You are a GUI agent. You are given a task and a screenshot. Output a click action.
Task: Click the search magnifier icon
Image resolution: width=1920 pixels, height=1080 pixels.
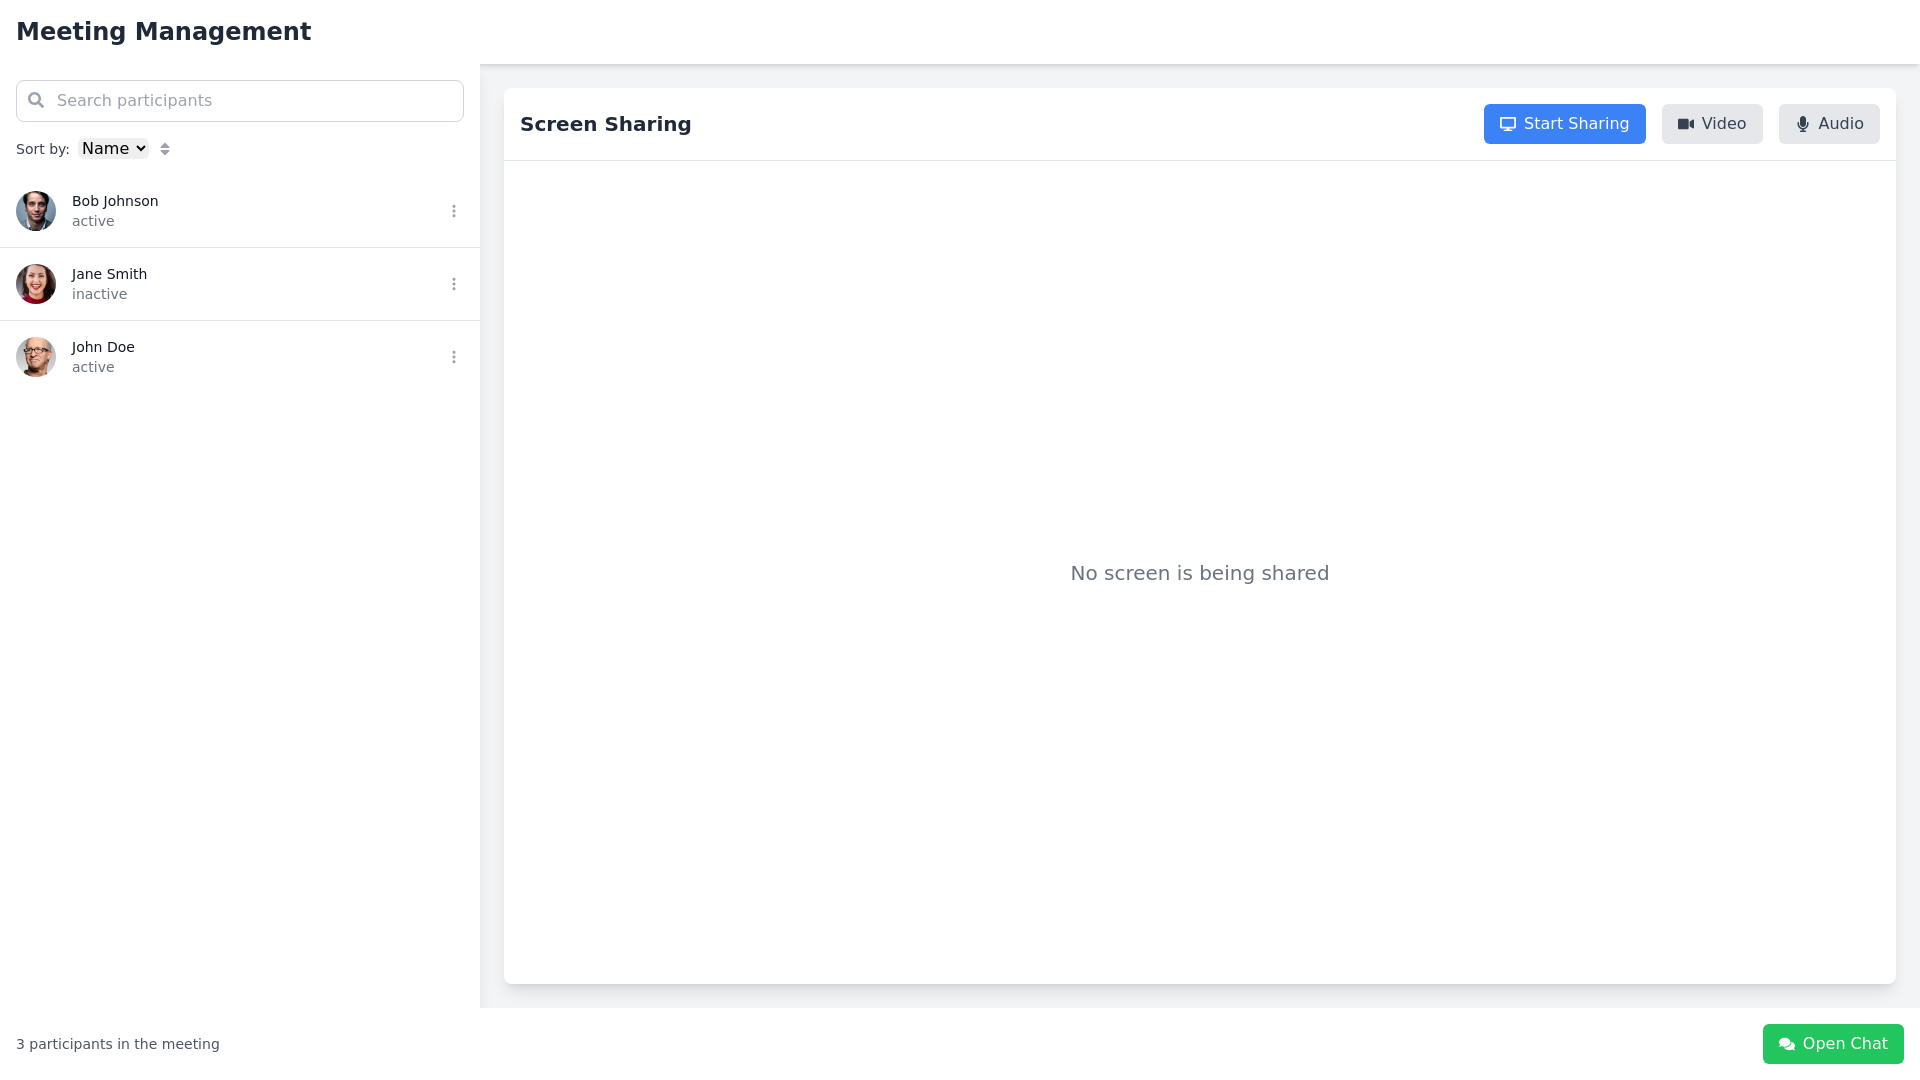point(36,100)
